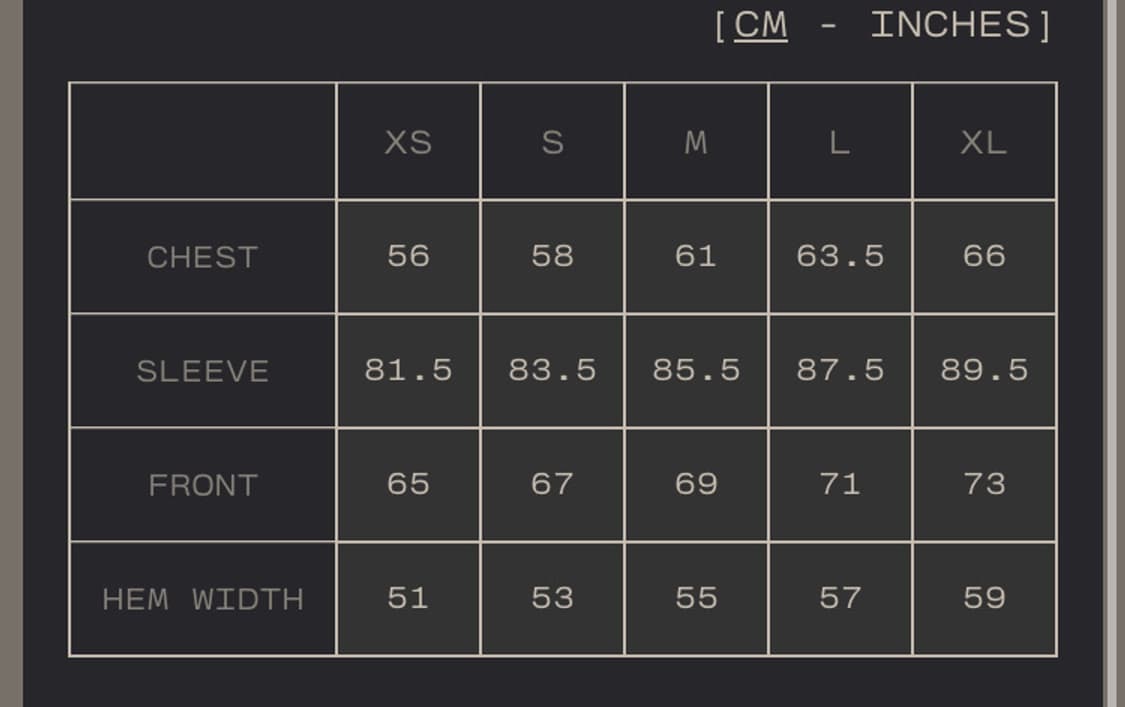Click the SLEEVE row label

[202, 371]
